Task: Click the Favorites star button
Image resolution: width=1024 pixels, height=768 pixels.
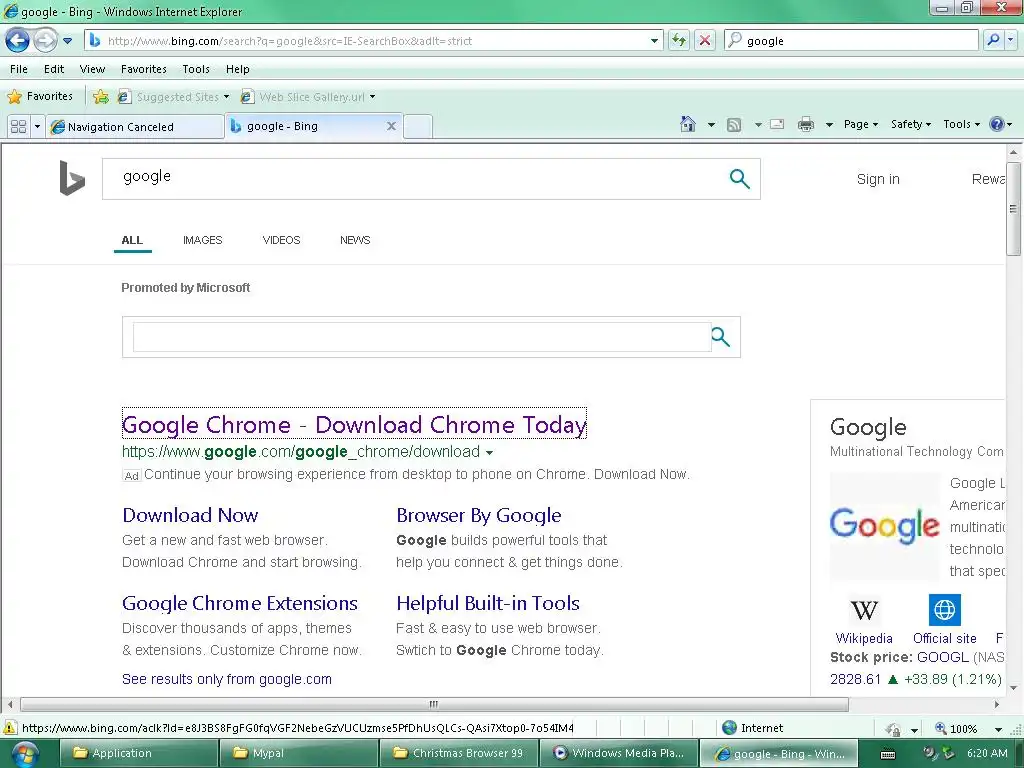Action: tap(40, 97)
